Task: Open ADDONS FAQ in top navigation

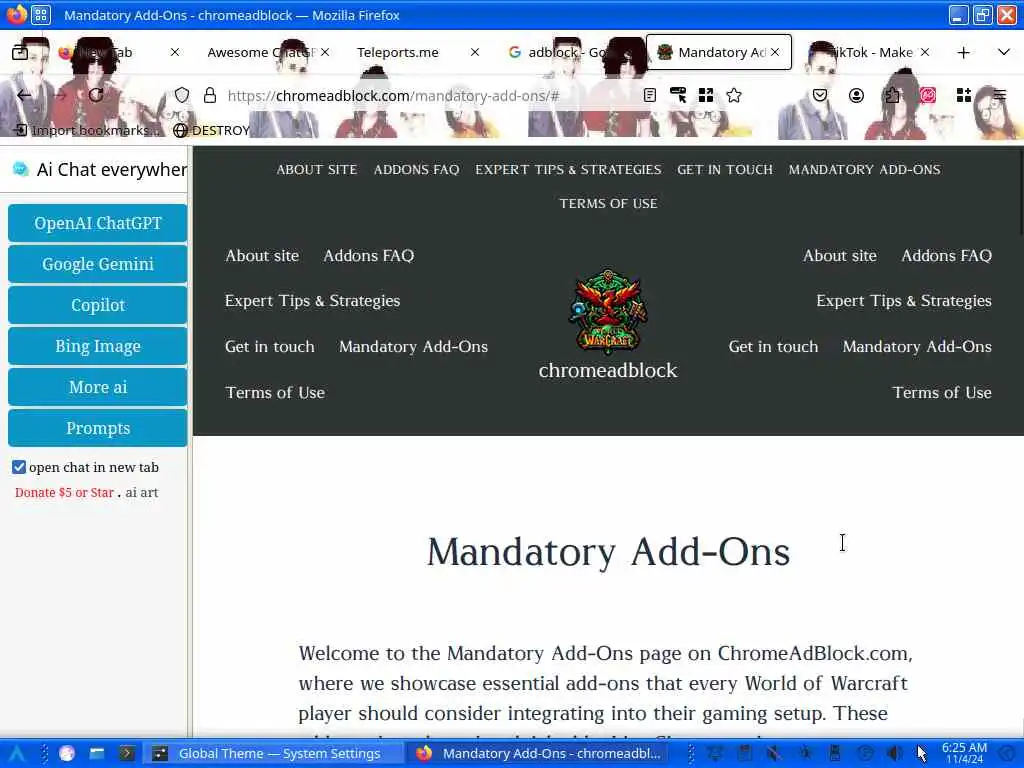Action: pyautogui.click(x=417, y=169)
